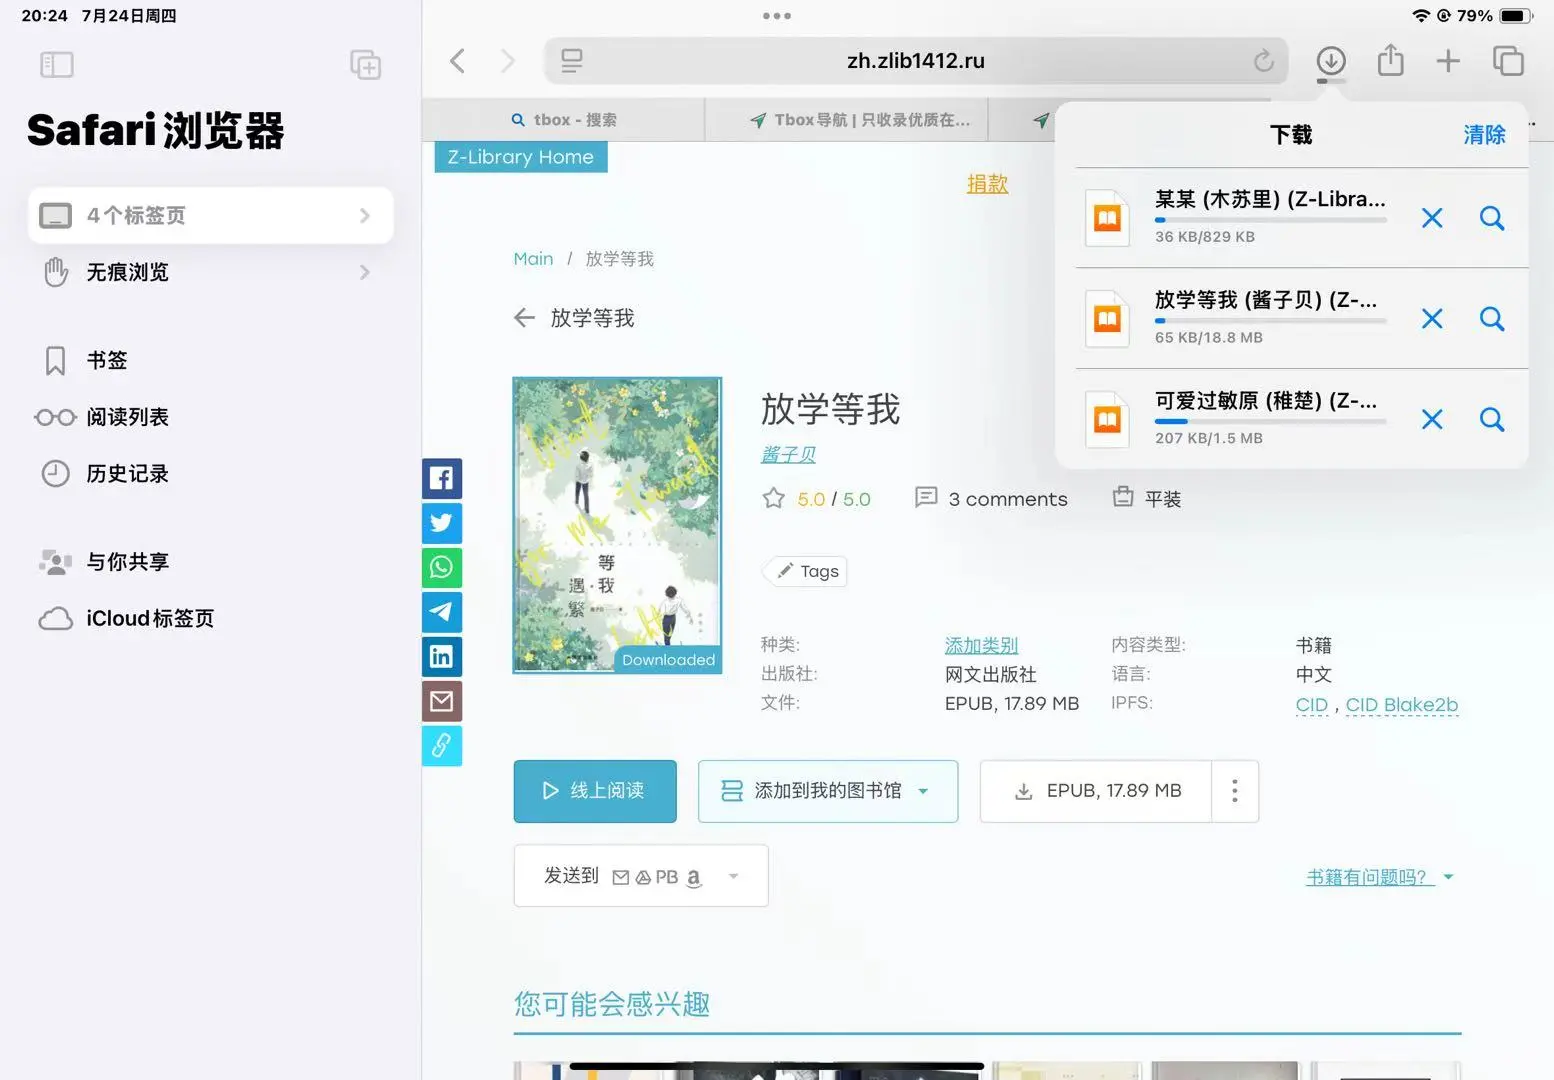Share the book on LinkedIn

coord(441,656)
